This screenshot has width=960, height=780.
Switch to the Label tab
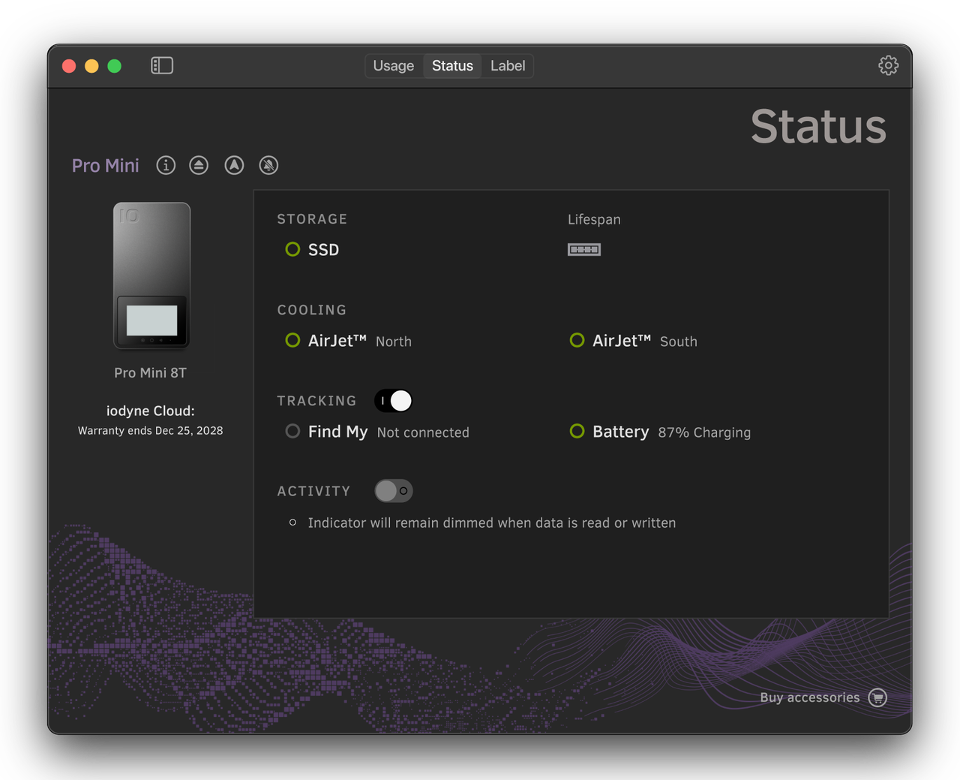(x=507, y=66)
